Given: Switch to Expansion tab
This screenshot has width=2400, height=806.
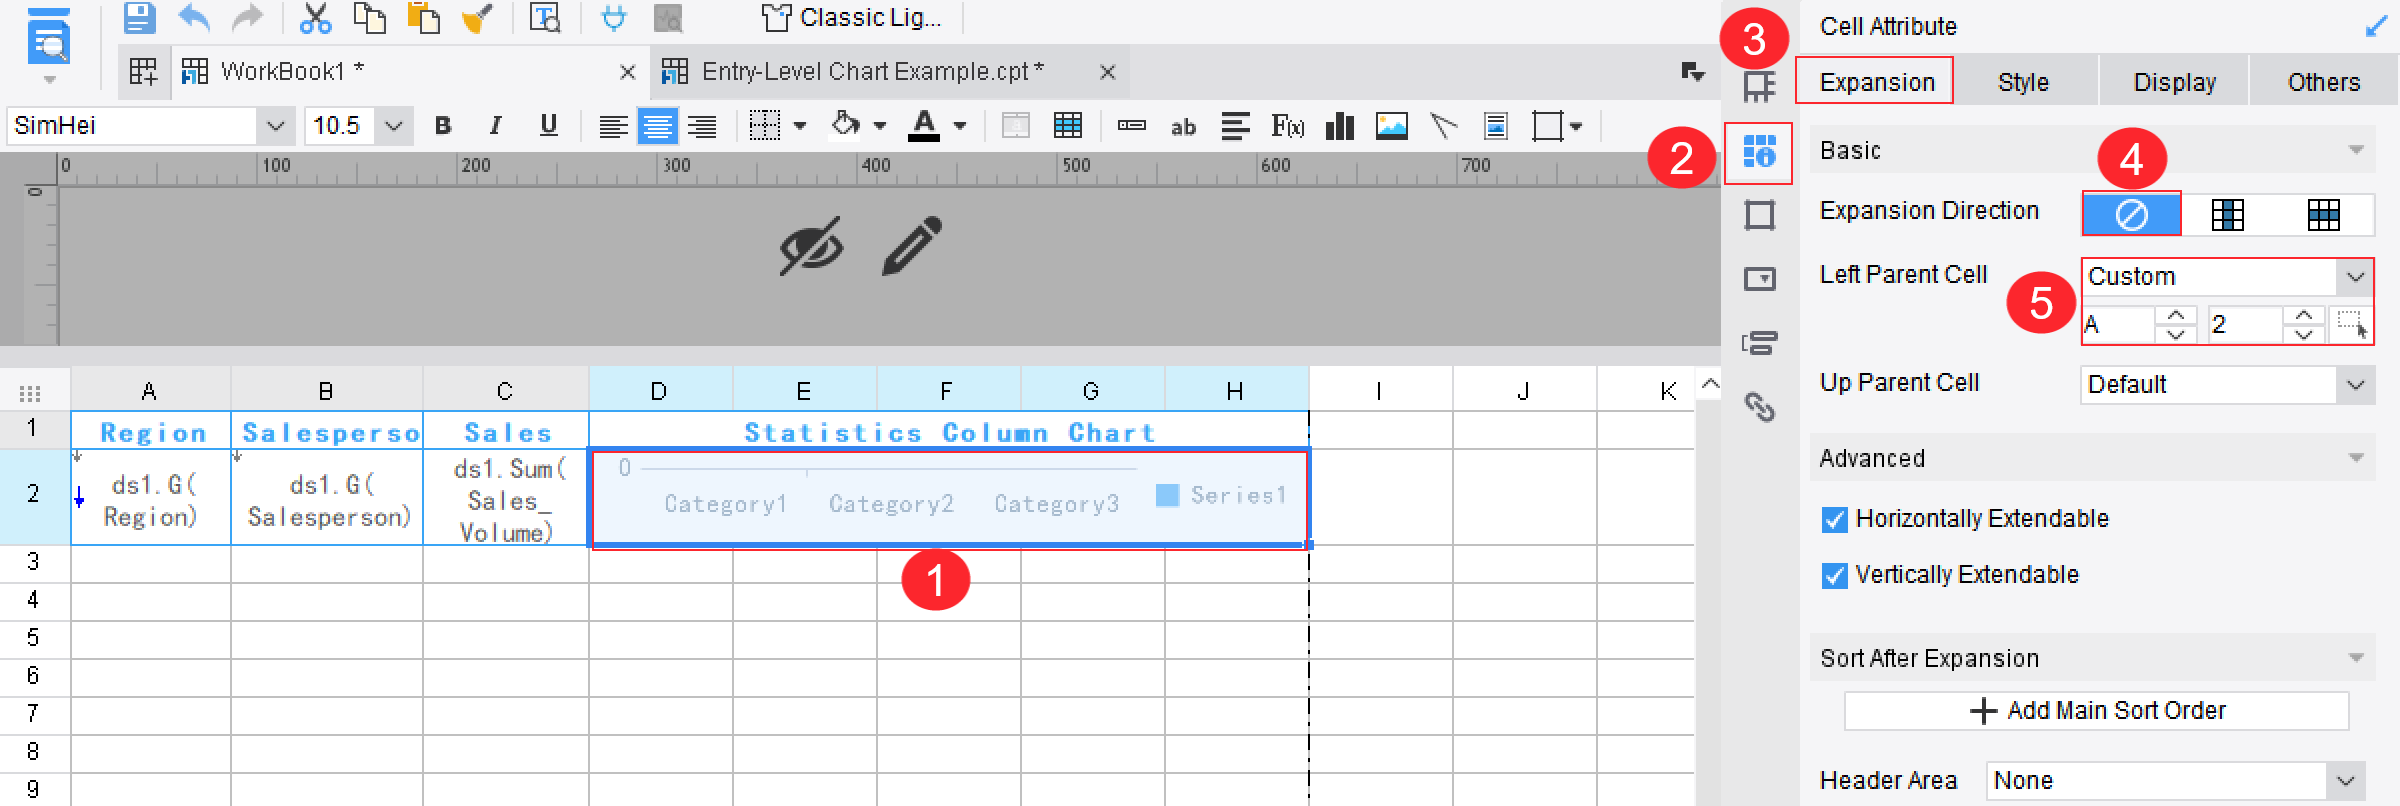Looking at the screenshot, I should (x=1876, y=82).
